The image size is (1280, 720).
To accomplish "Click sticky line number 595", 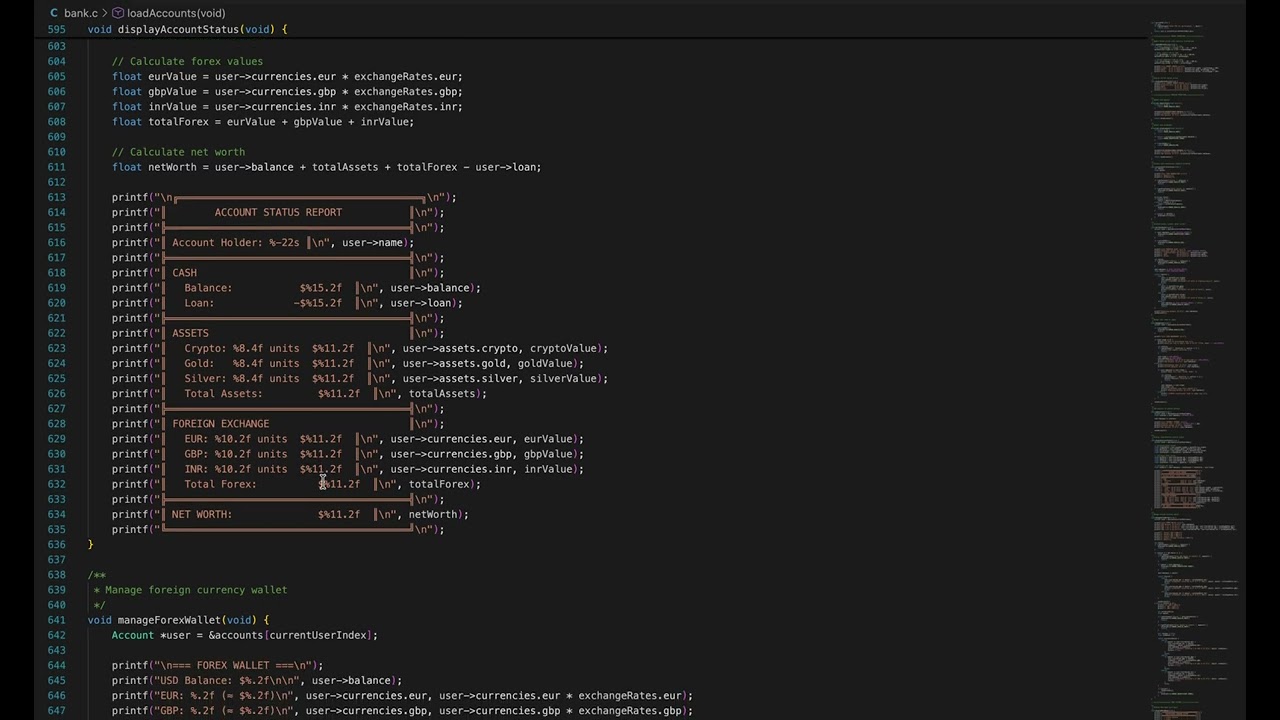I will [56, 29].
